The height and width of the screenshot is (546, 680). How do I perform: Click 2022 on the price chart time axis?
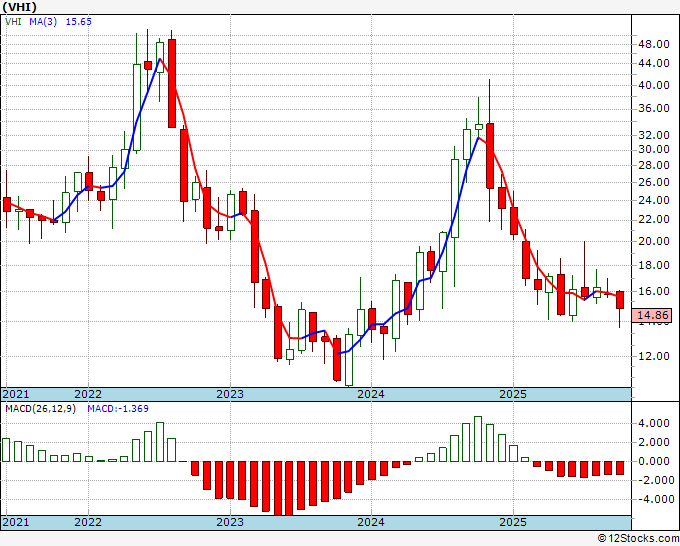88,394
